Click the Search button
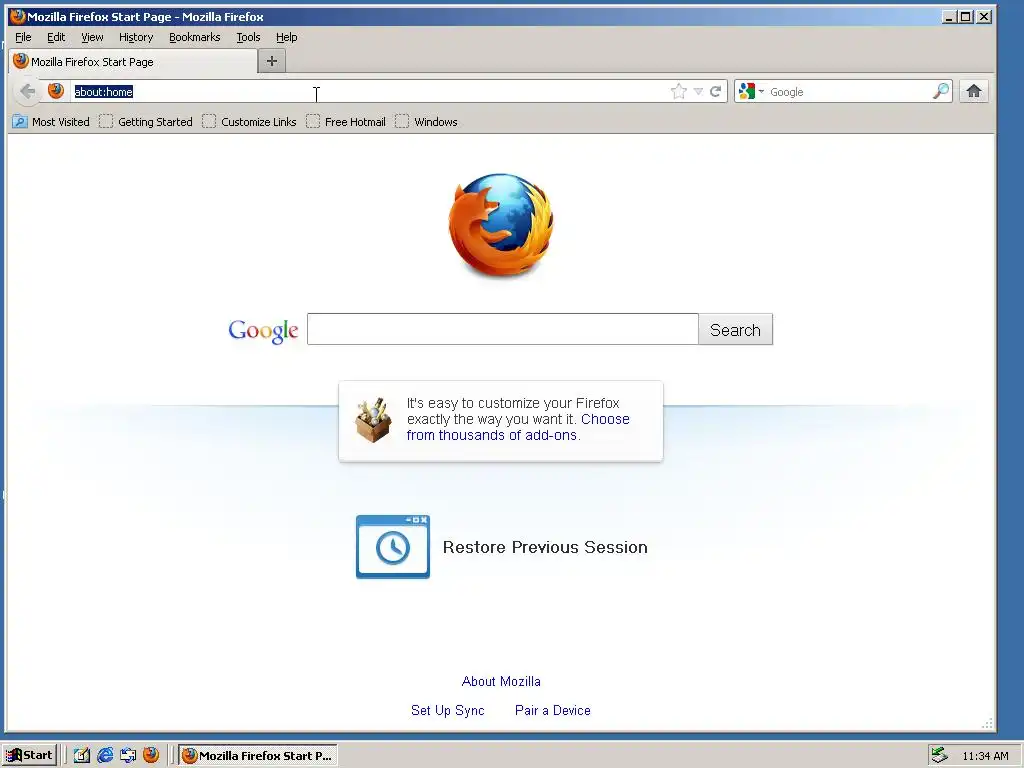Screen dimensions: 1024x768 click(x=735, y=329)
